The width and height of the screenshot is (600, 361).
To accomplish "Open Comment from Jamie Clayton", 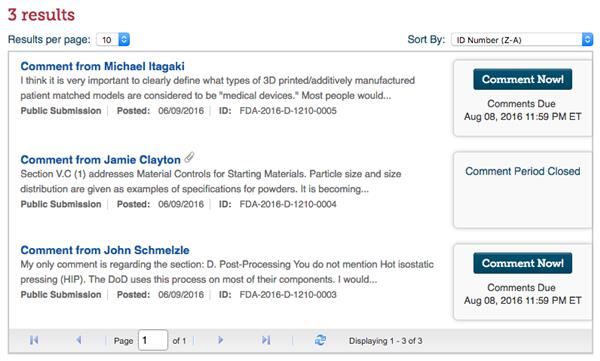I will tap(101, 160).
